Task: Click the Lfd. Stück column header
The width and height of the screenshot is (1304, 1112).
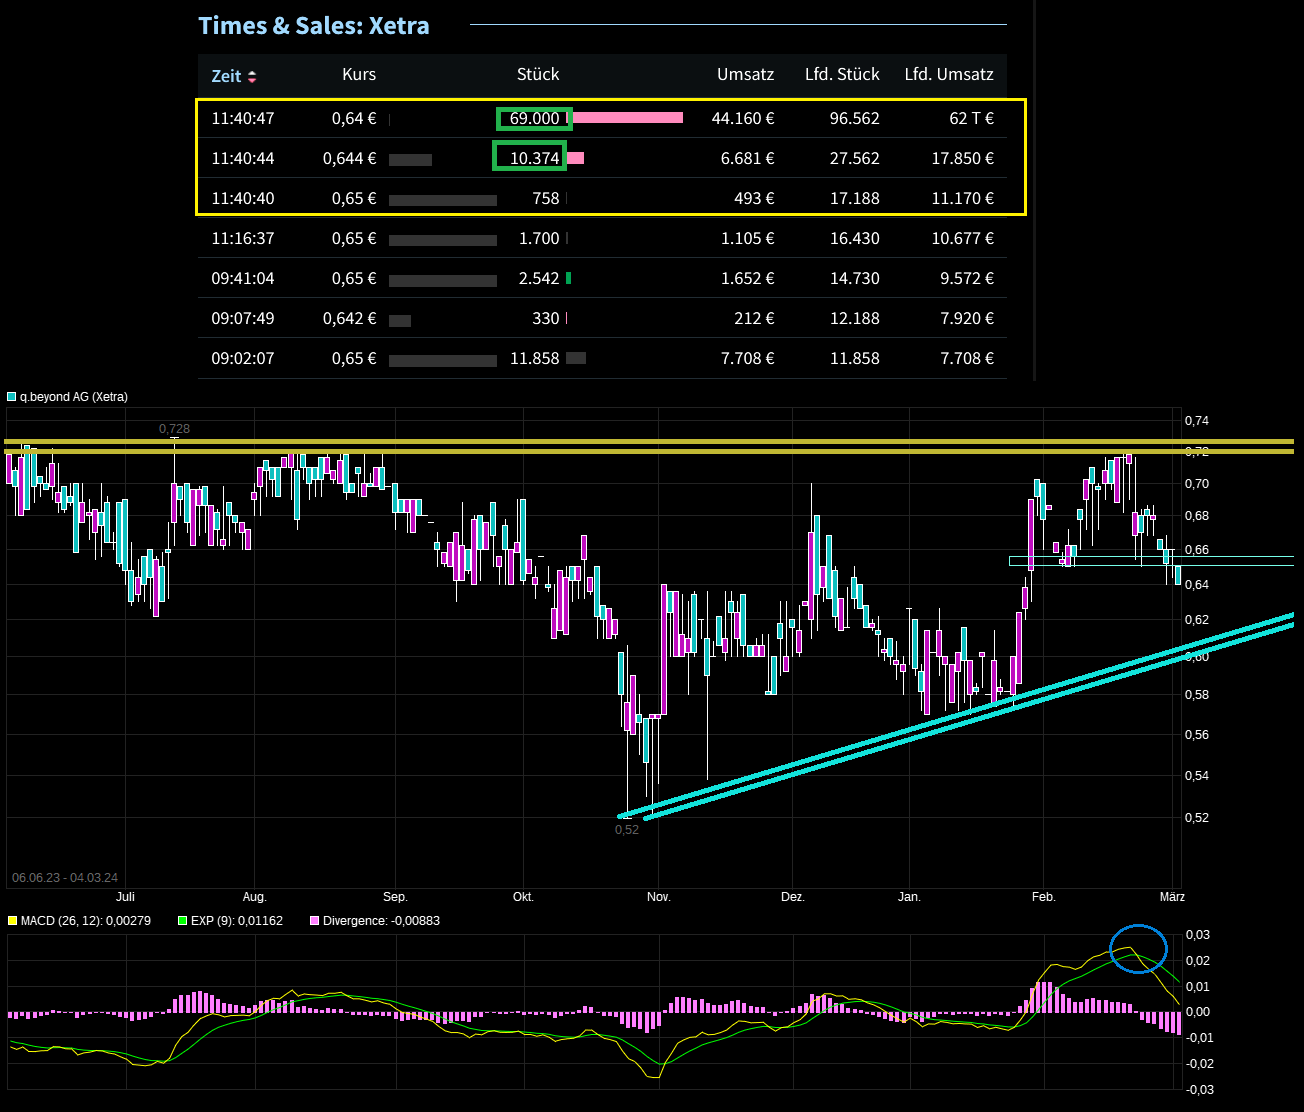Action: tap(842, 75)
